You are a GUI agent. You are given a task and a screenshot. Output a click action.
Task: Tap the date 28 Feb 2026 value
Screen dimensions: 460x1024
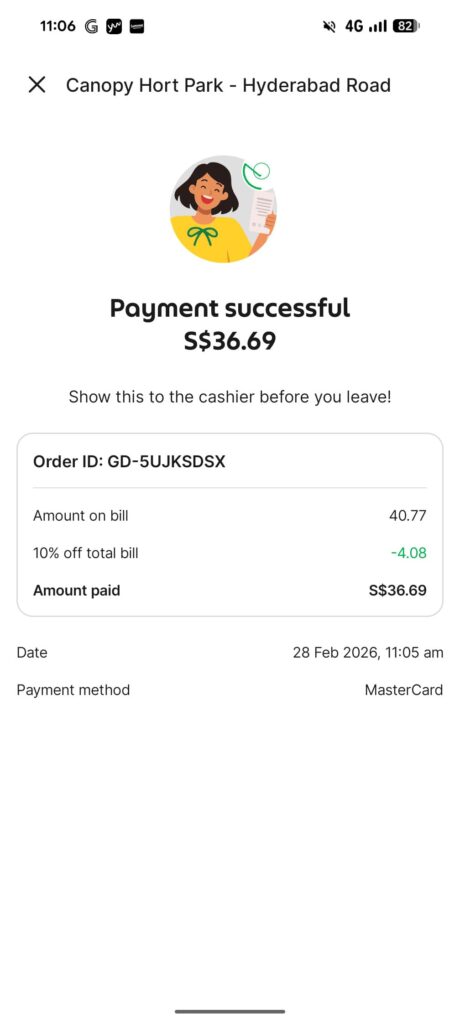368,652
